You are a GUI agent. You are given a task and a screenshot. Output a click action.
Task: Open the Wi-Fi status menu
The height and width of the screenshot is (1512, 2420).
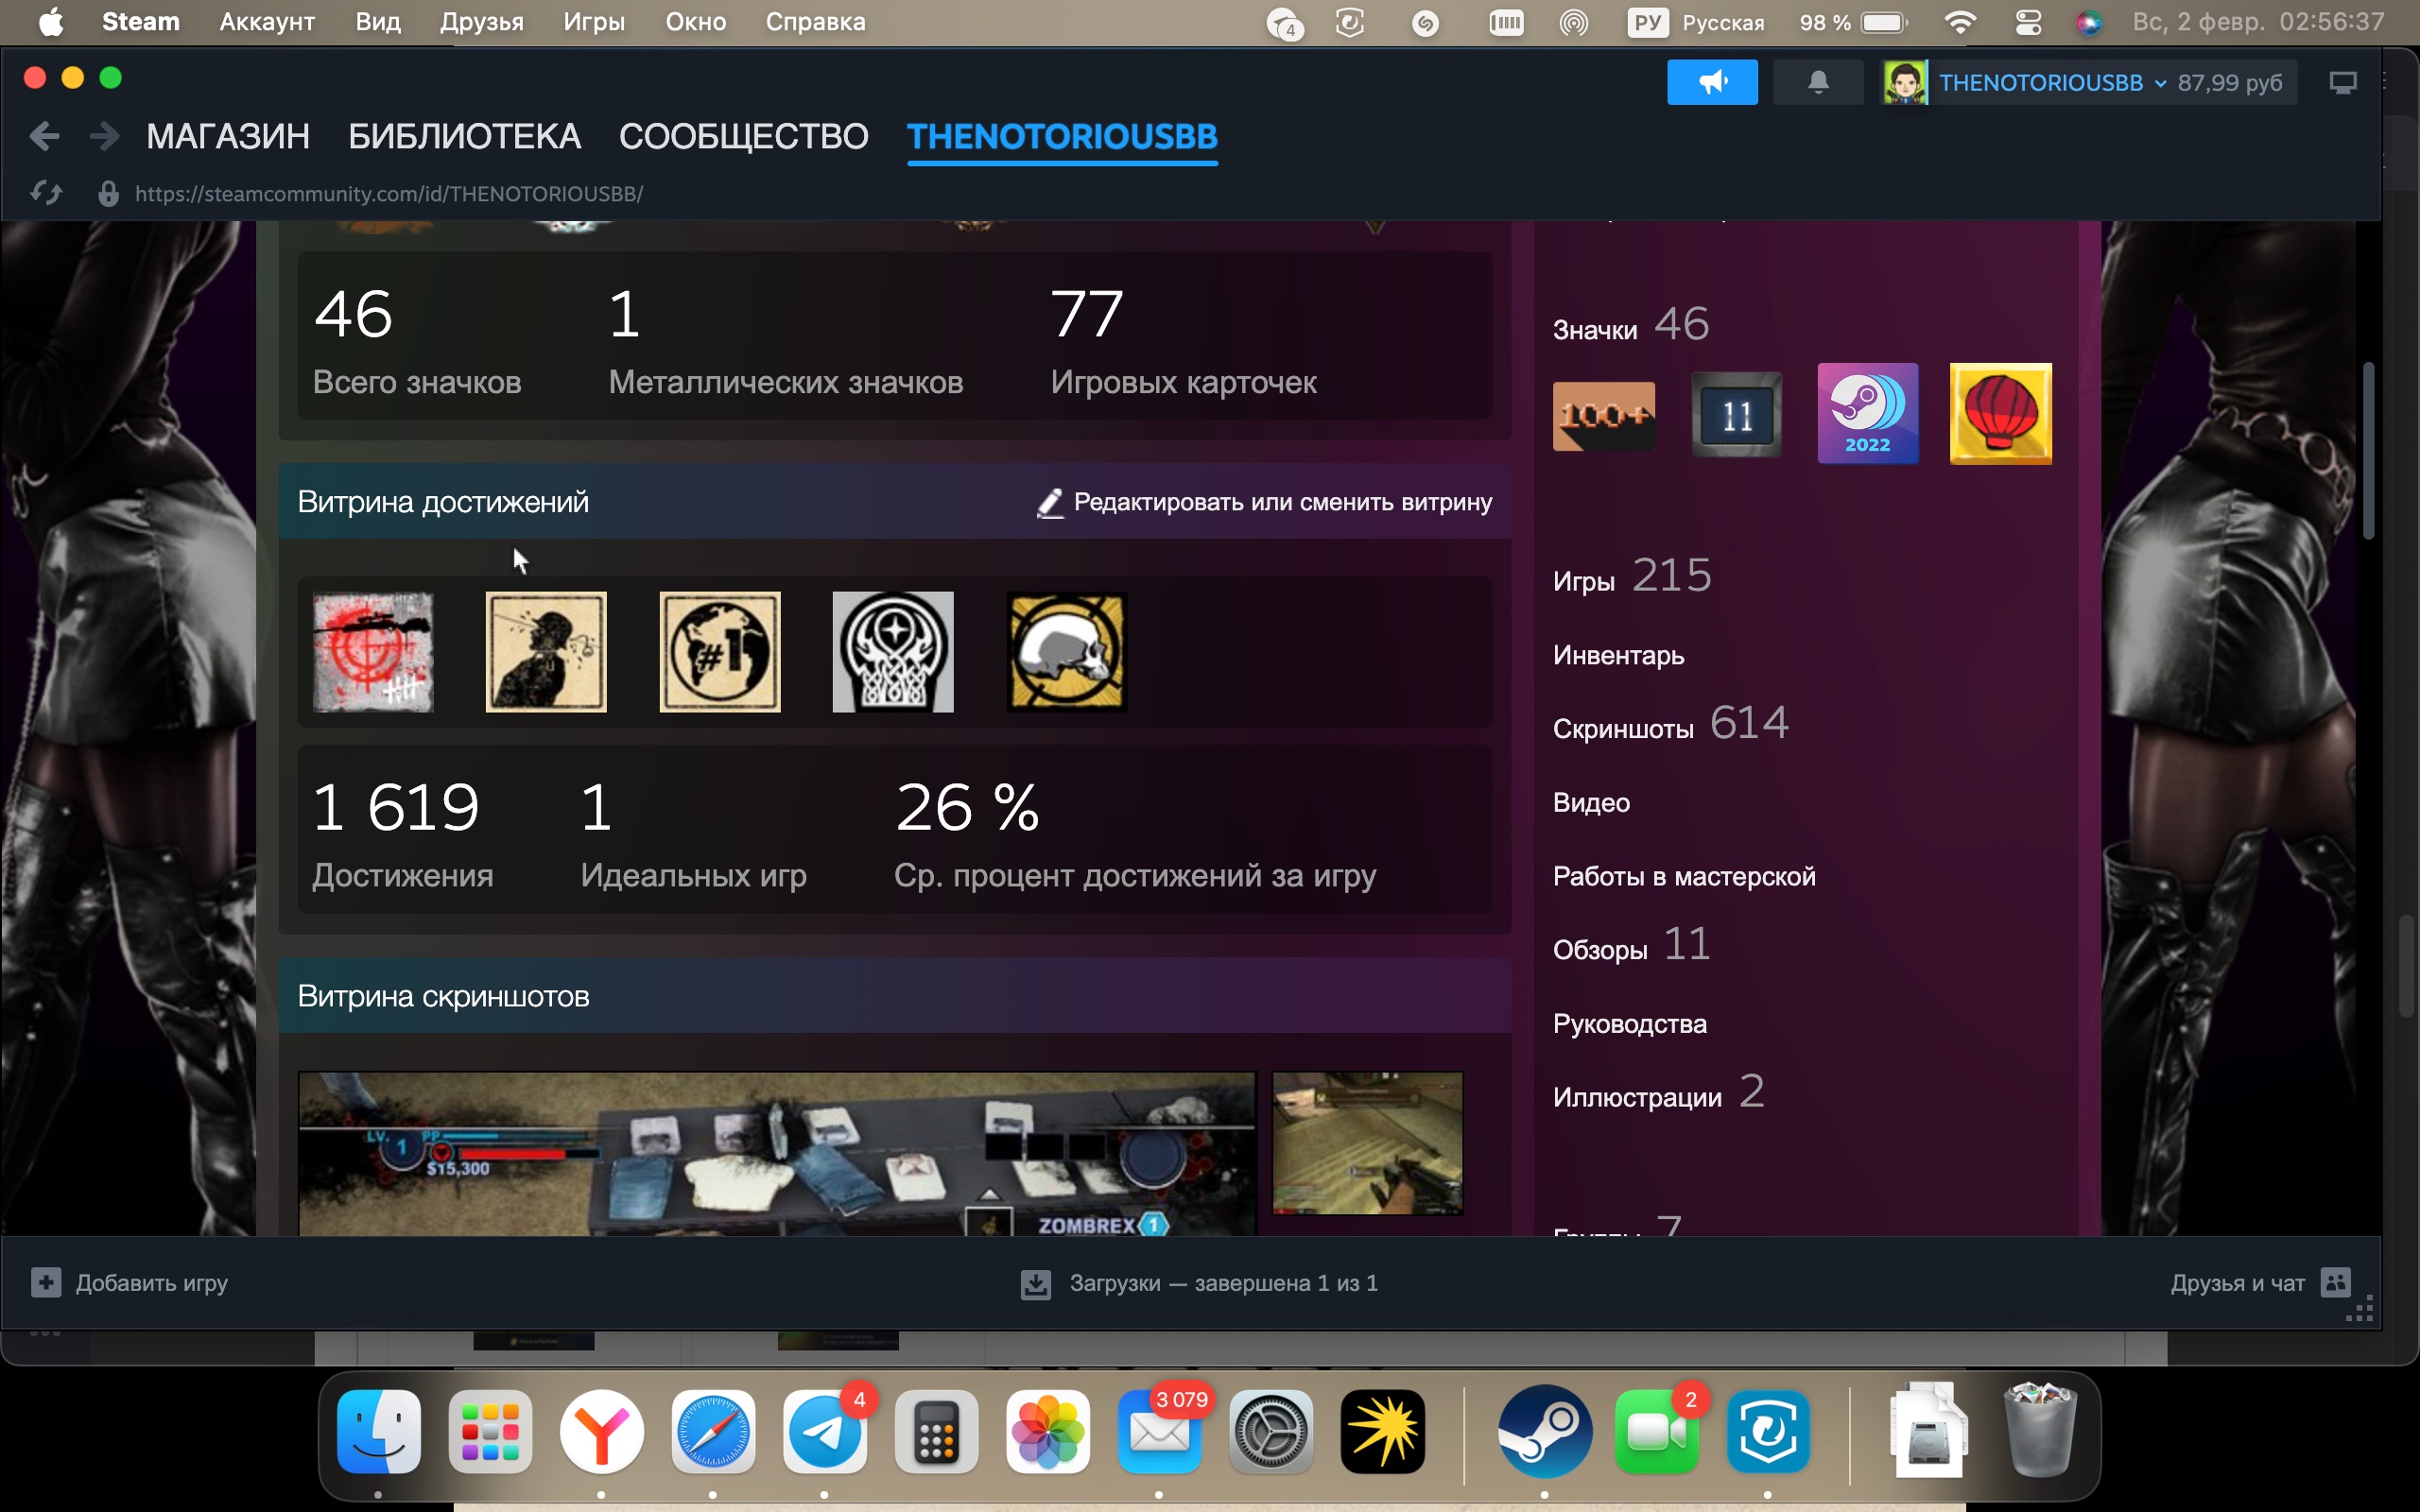[x=1961, y=22]
